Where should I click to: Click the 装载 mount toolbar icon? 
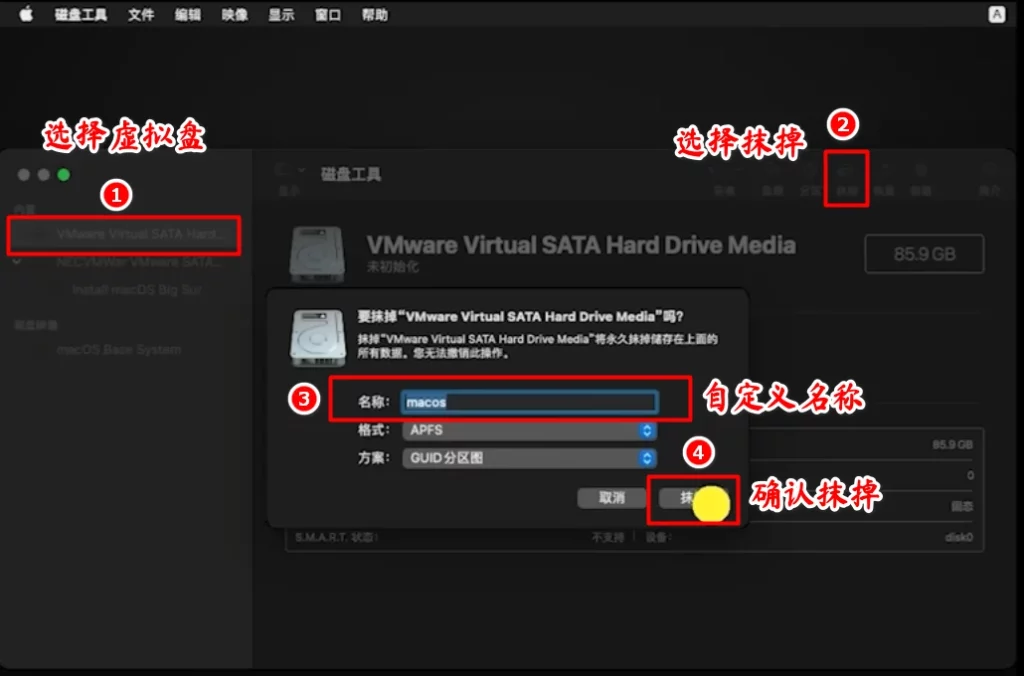pos(921,179)
